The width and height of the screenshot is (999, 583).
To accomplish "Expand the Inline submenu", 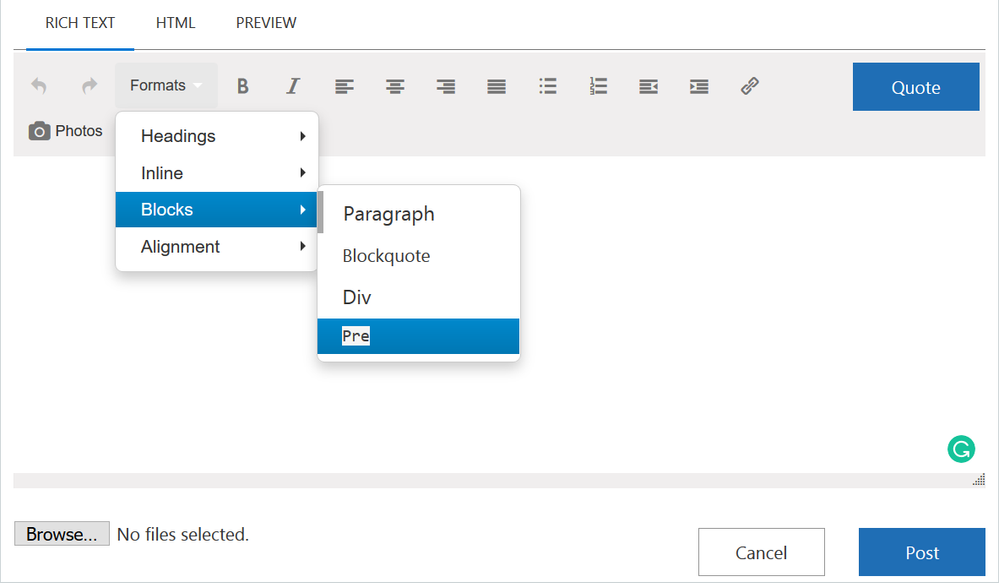I will tap(217, 173).
